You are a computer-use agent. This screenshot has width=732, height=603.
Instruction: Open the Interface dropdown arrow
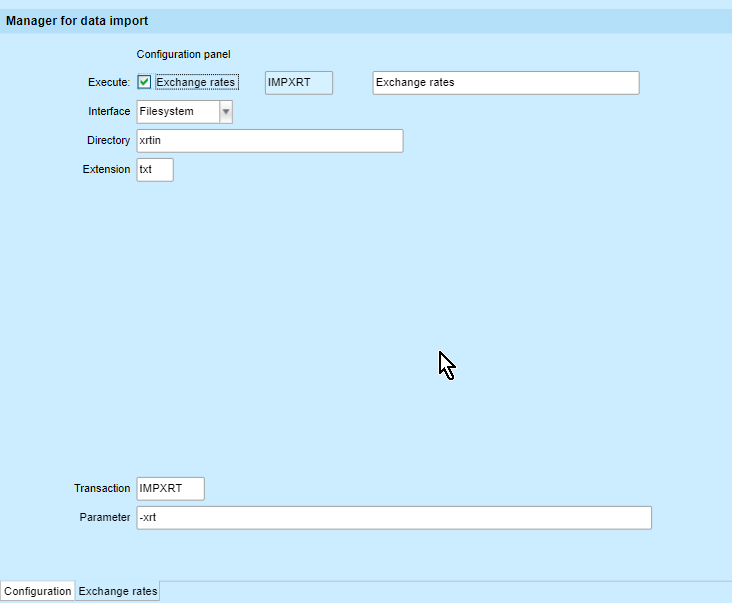[x=226, y=112]
